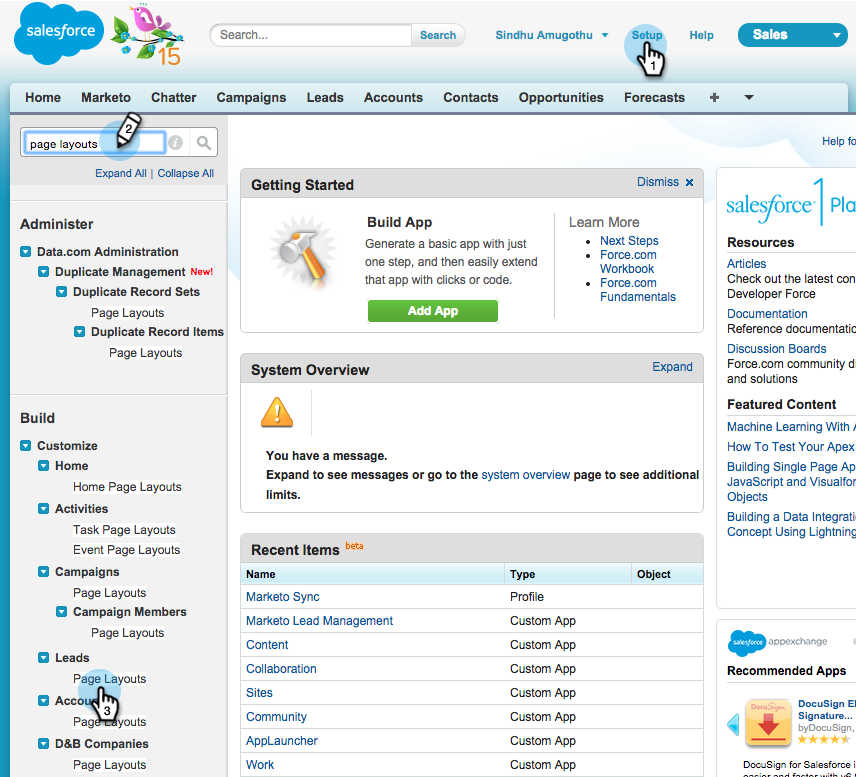Go to the Campaigns tab

(251, 97)
